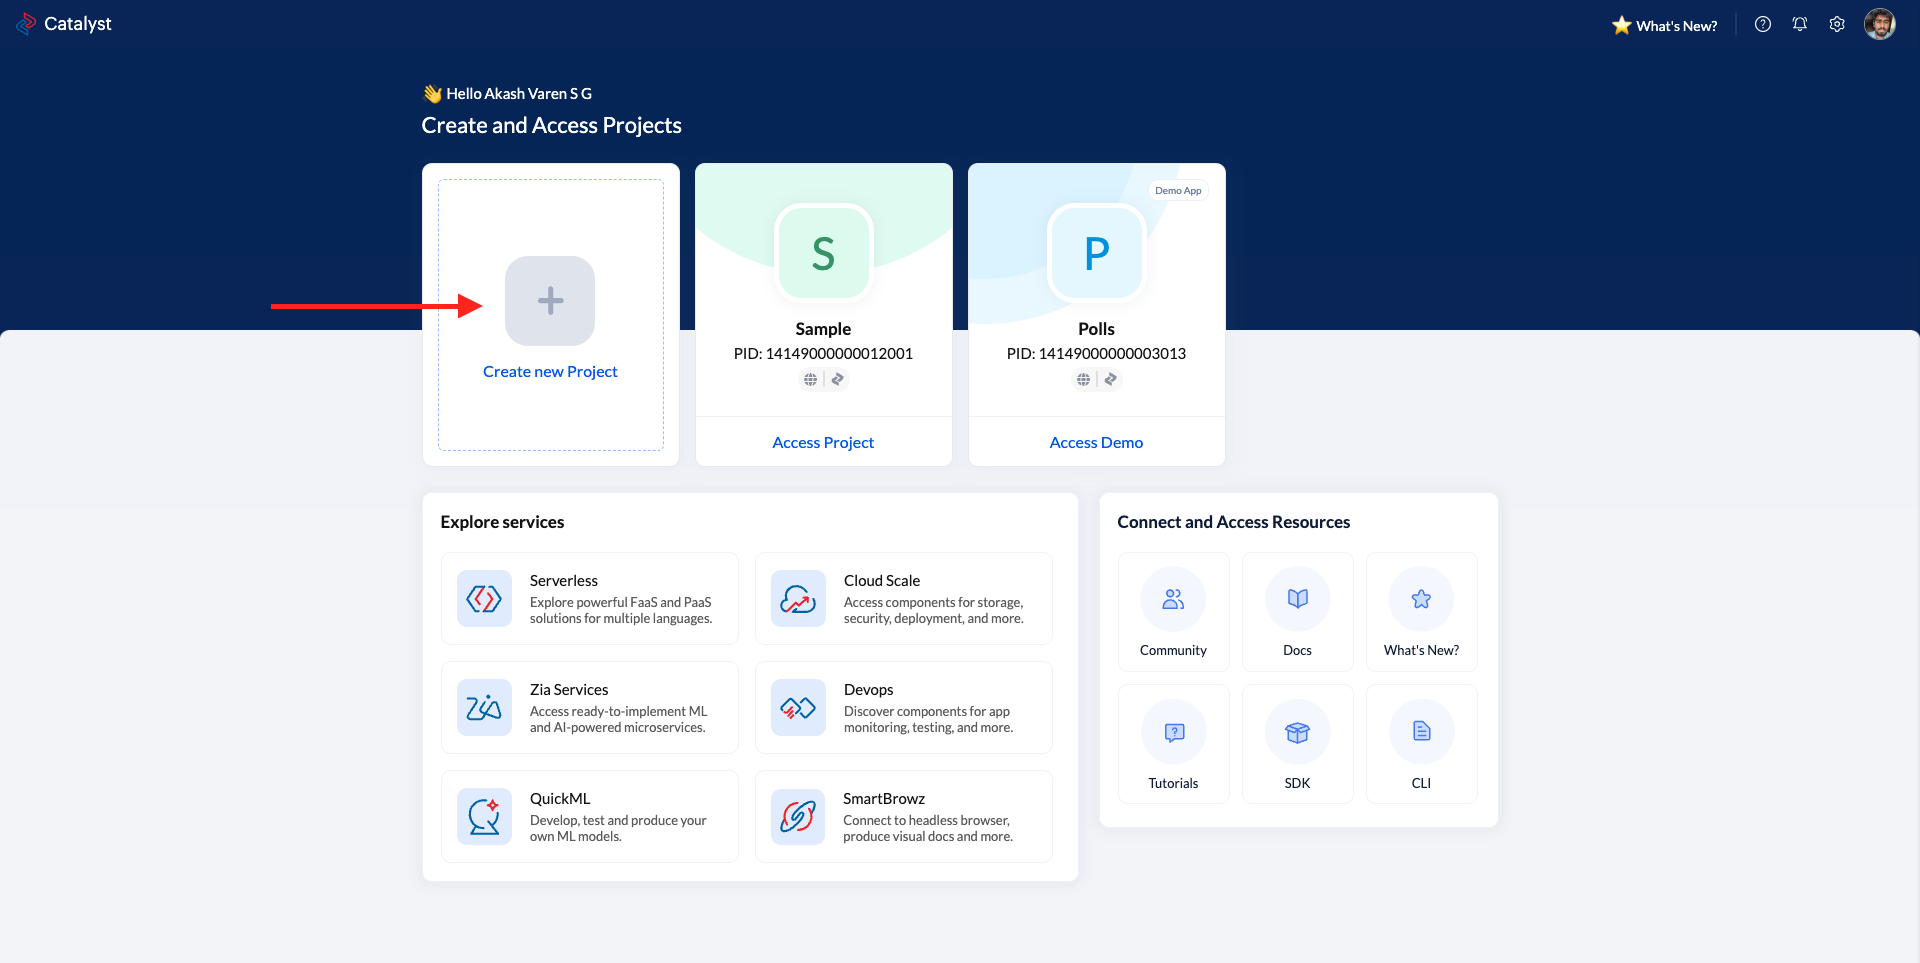This screenshot has height=963, width=1920.
Task: Select the Zia Services card
Action: tap(589, 708)
